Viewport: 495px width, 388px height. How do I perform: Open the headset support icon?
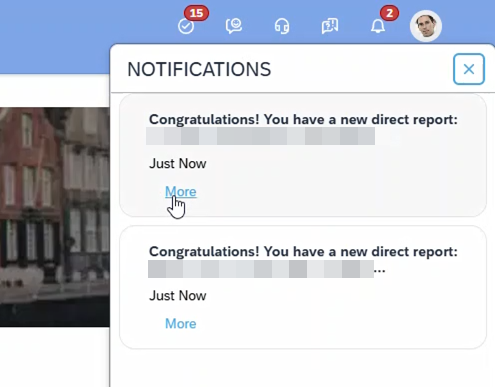point(282,26)
